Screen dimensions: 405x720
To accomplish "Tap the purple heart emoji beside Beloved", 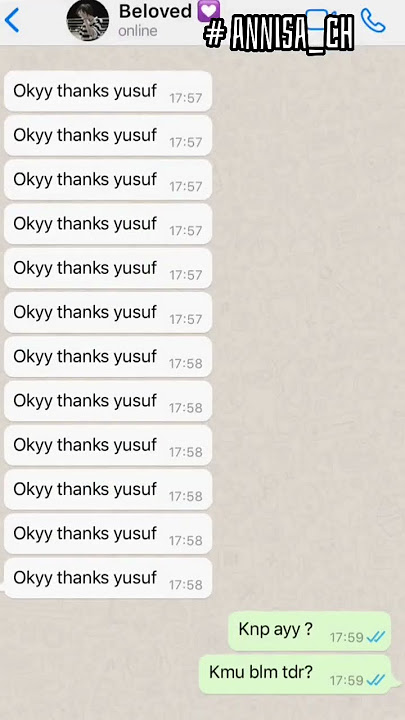I will [x=208, y=10].
